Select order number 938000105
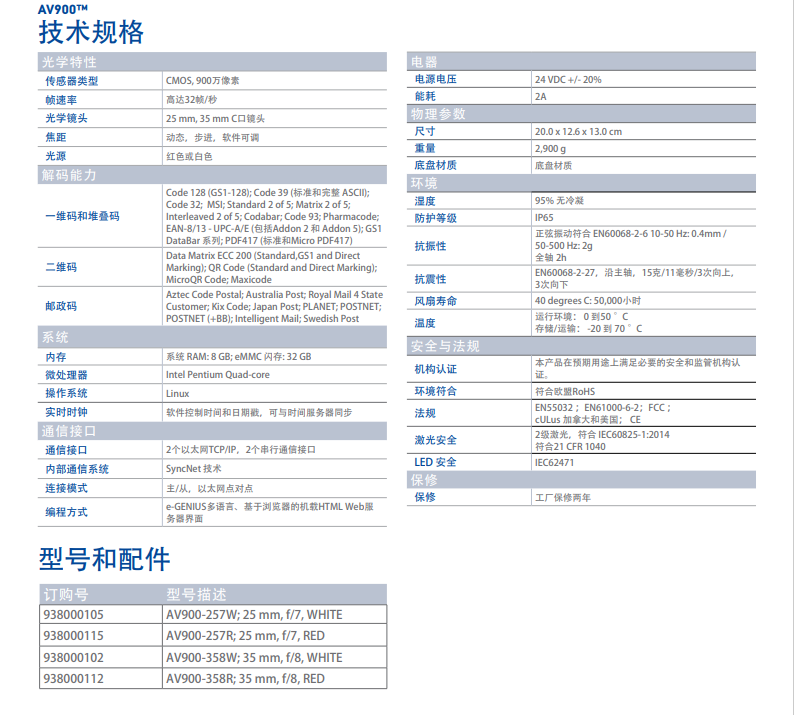 [x=73, y=615]
